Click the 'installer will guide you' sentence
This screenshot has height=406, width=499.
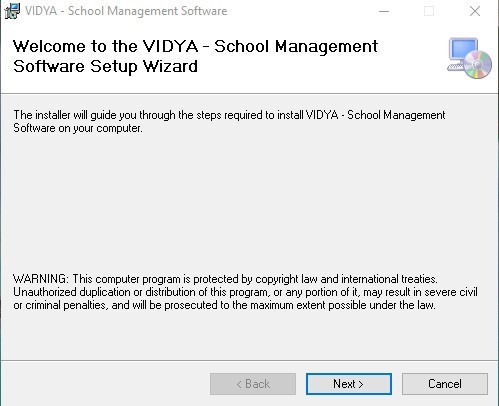point(229,115)
